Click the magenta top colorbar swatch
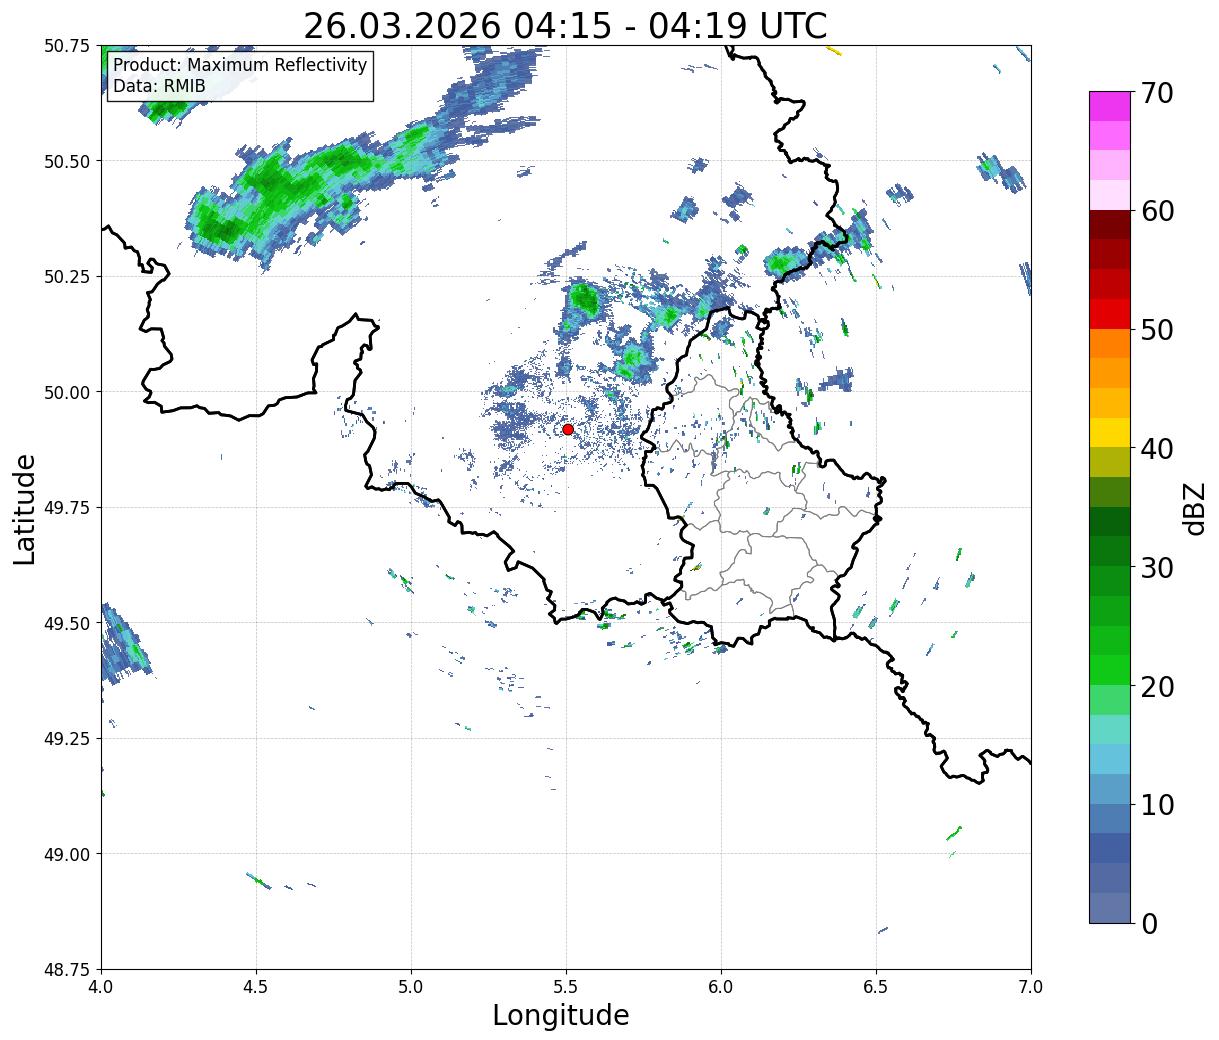 pos(1110,106)
